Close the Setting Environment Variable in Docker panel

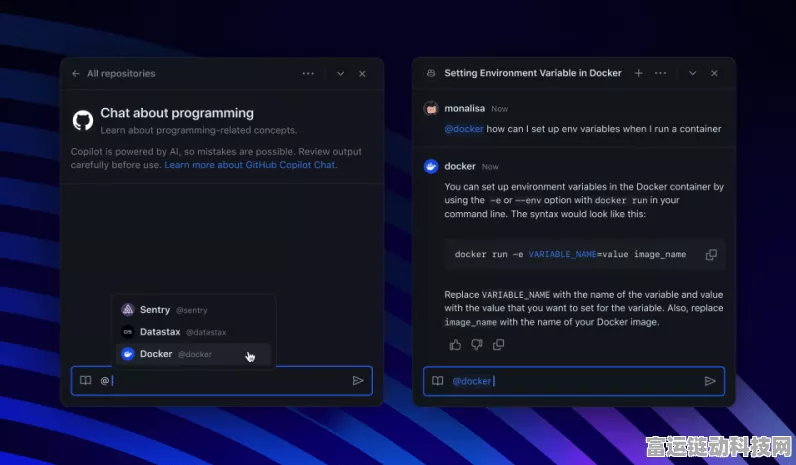pyautogui.click(x=714, y=73)
